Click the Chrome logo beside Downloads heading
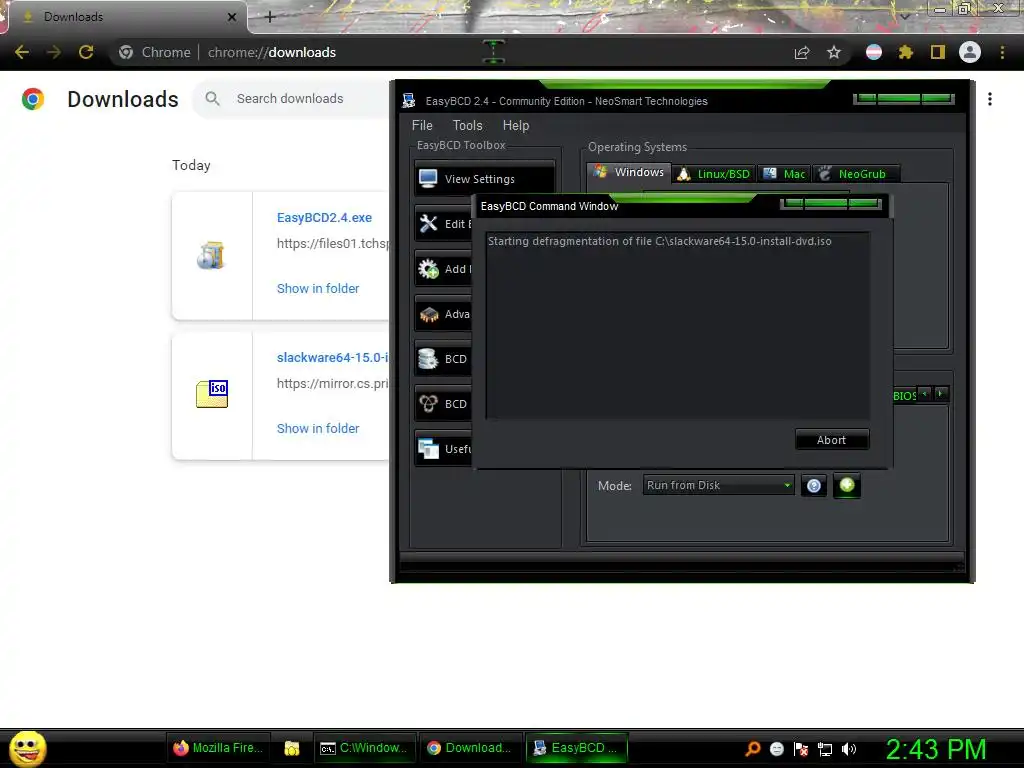1024x768 pixels. coord(33,99)
